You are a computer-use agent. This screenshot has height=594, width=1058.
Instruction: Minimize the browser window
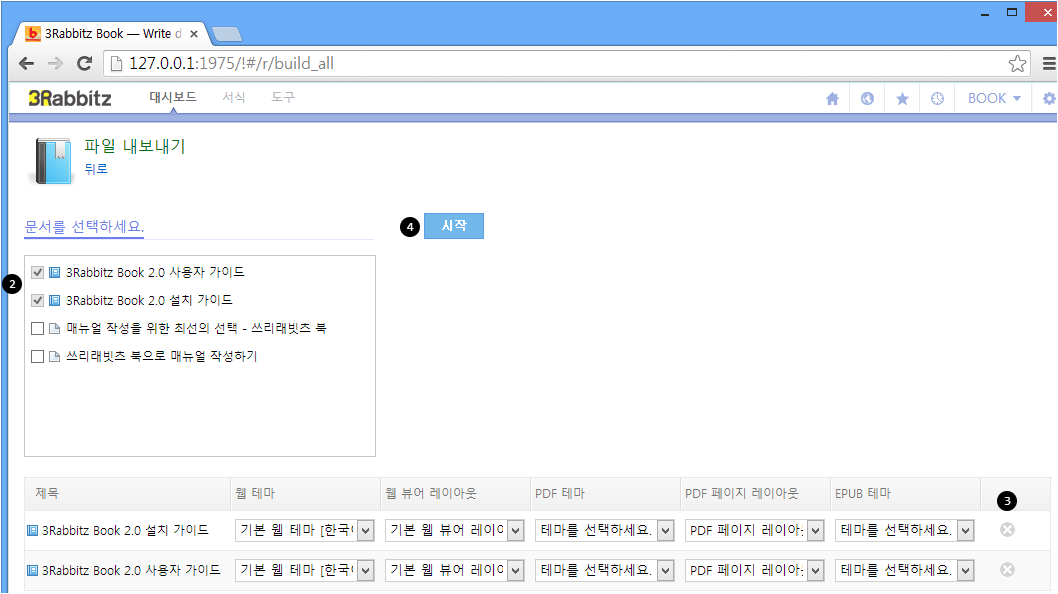click(x=985, y=13)
